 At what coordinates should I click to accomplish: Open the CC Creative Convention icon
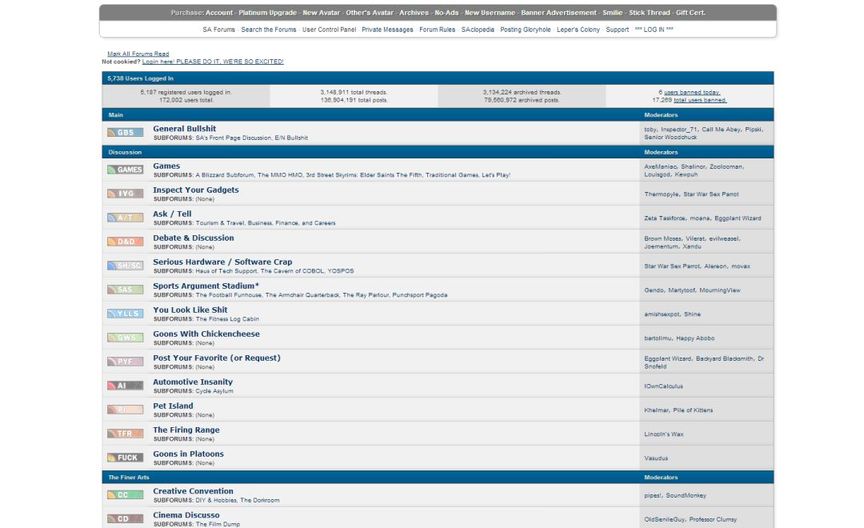point(125,495)
